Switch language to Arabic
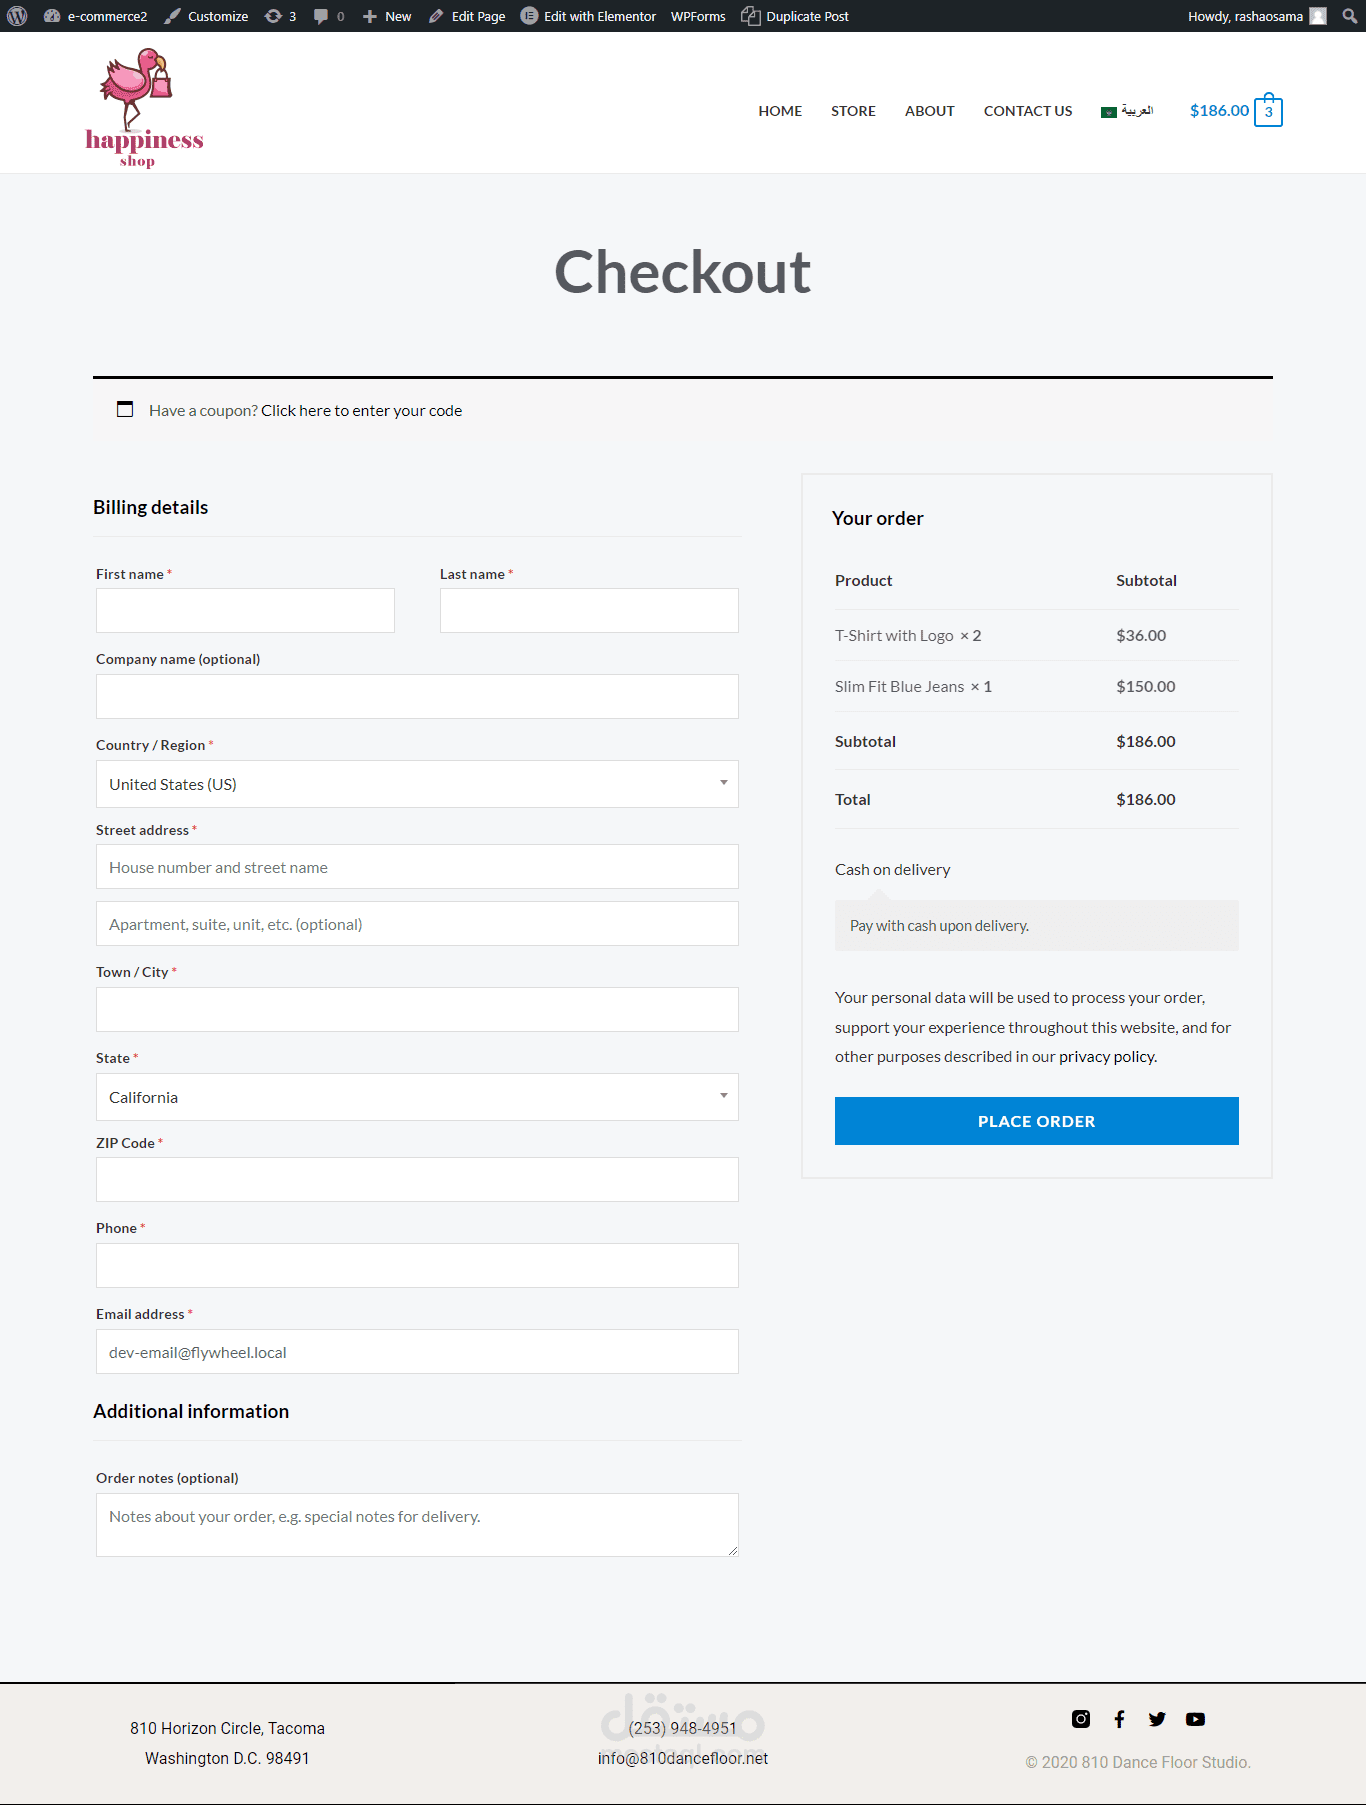 [x=1127, y=111]
